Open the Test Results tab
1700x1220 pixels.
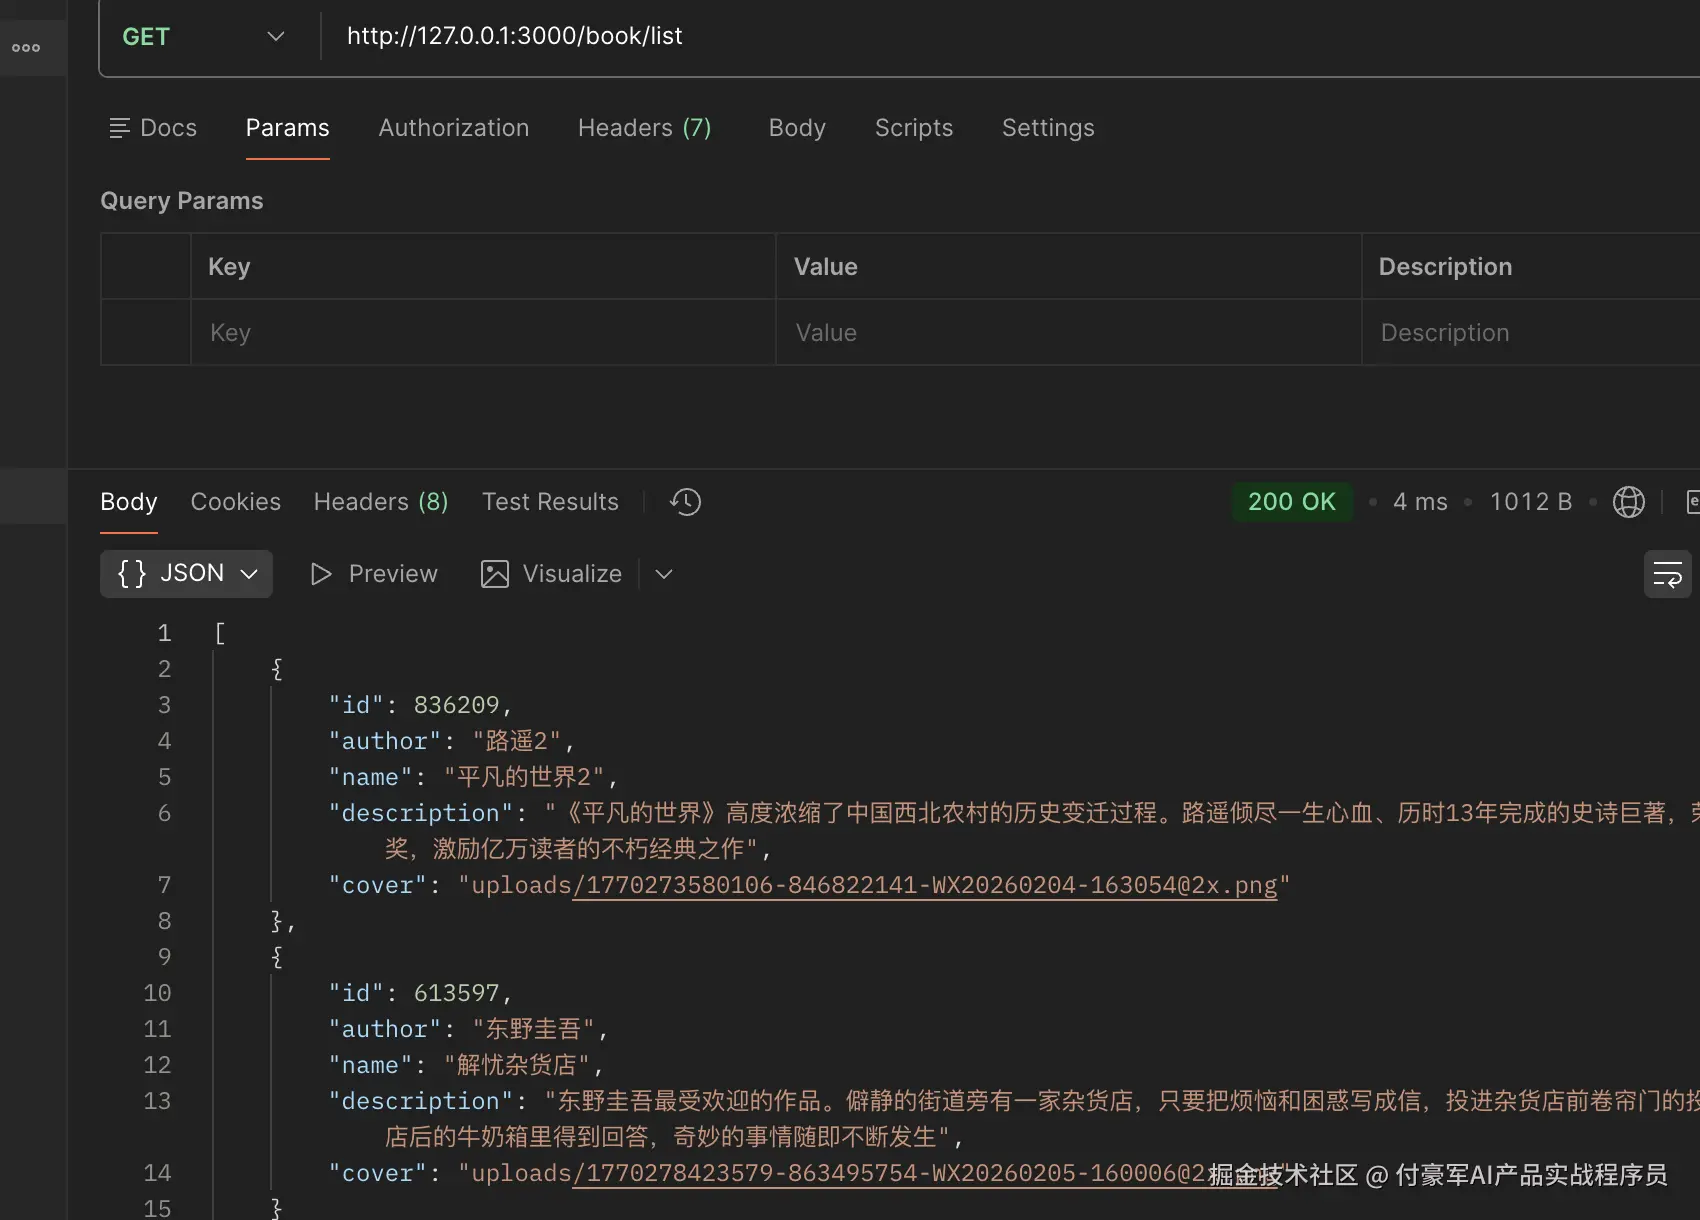point(550,502)
